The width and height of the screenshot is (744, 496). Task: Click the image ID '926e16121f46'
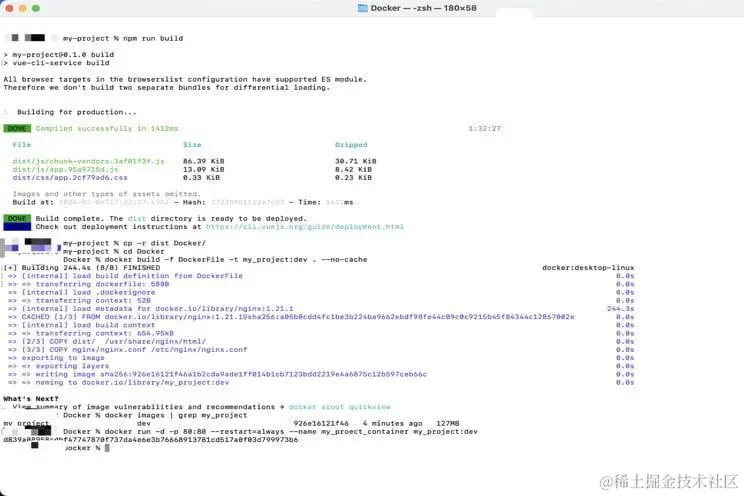321,423
